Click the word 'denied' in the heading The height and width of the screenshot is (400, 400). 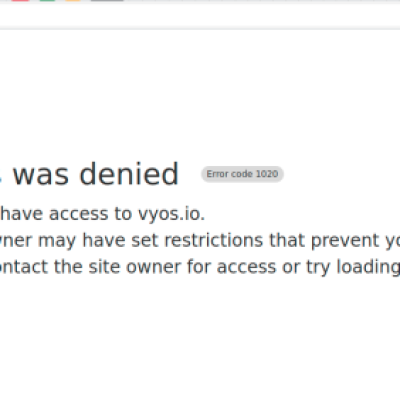coord(129,174)
